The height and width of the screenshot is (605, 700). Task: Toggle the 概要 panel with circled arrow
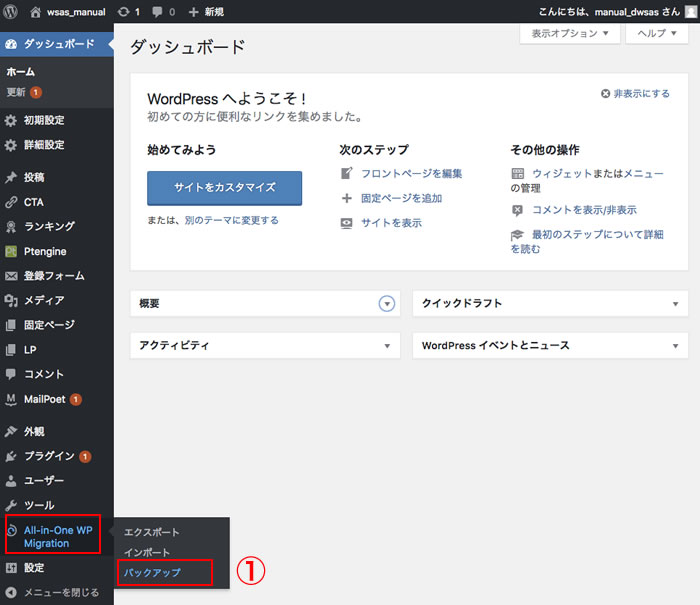387,303
